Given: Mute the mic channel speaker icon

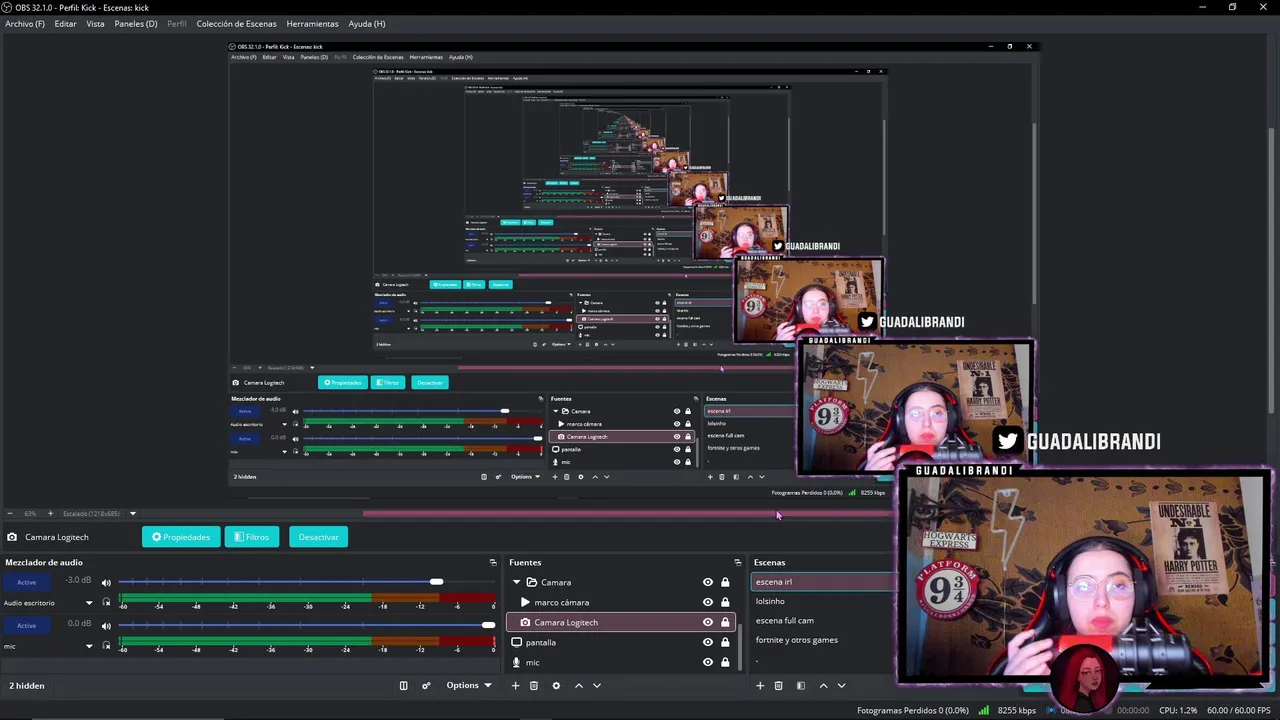Looking at the screenshot, I should (x=106, y=625).
